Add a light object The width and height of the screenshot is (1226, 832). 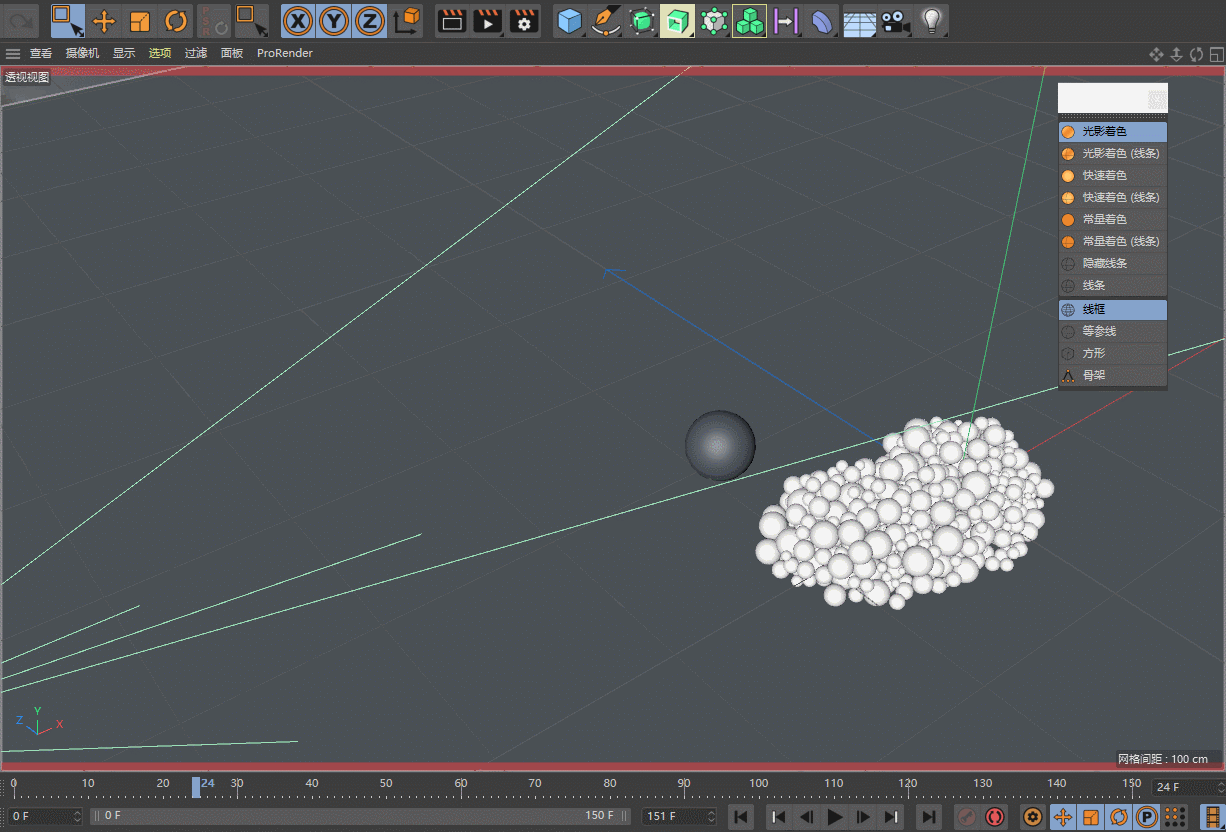(x=931, y=20)
